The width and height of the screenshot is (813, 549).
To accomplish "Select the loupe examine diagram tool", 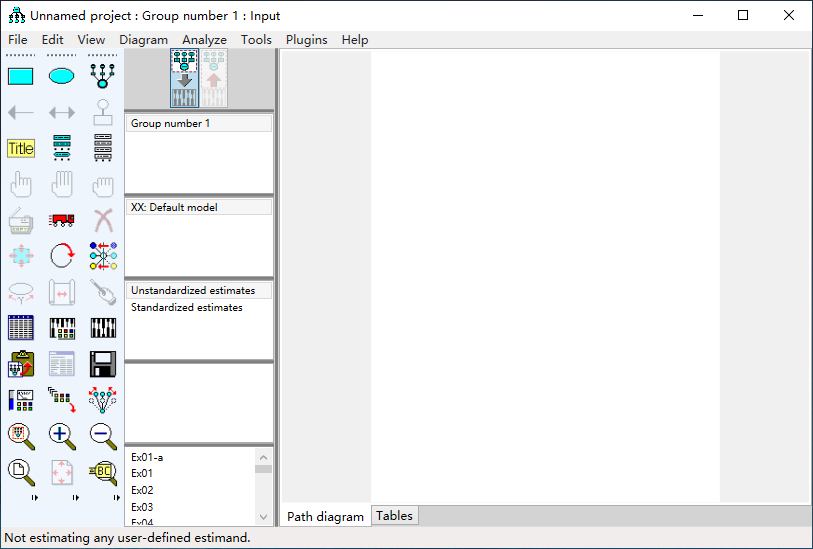I will [103, 472].
